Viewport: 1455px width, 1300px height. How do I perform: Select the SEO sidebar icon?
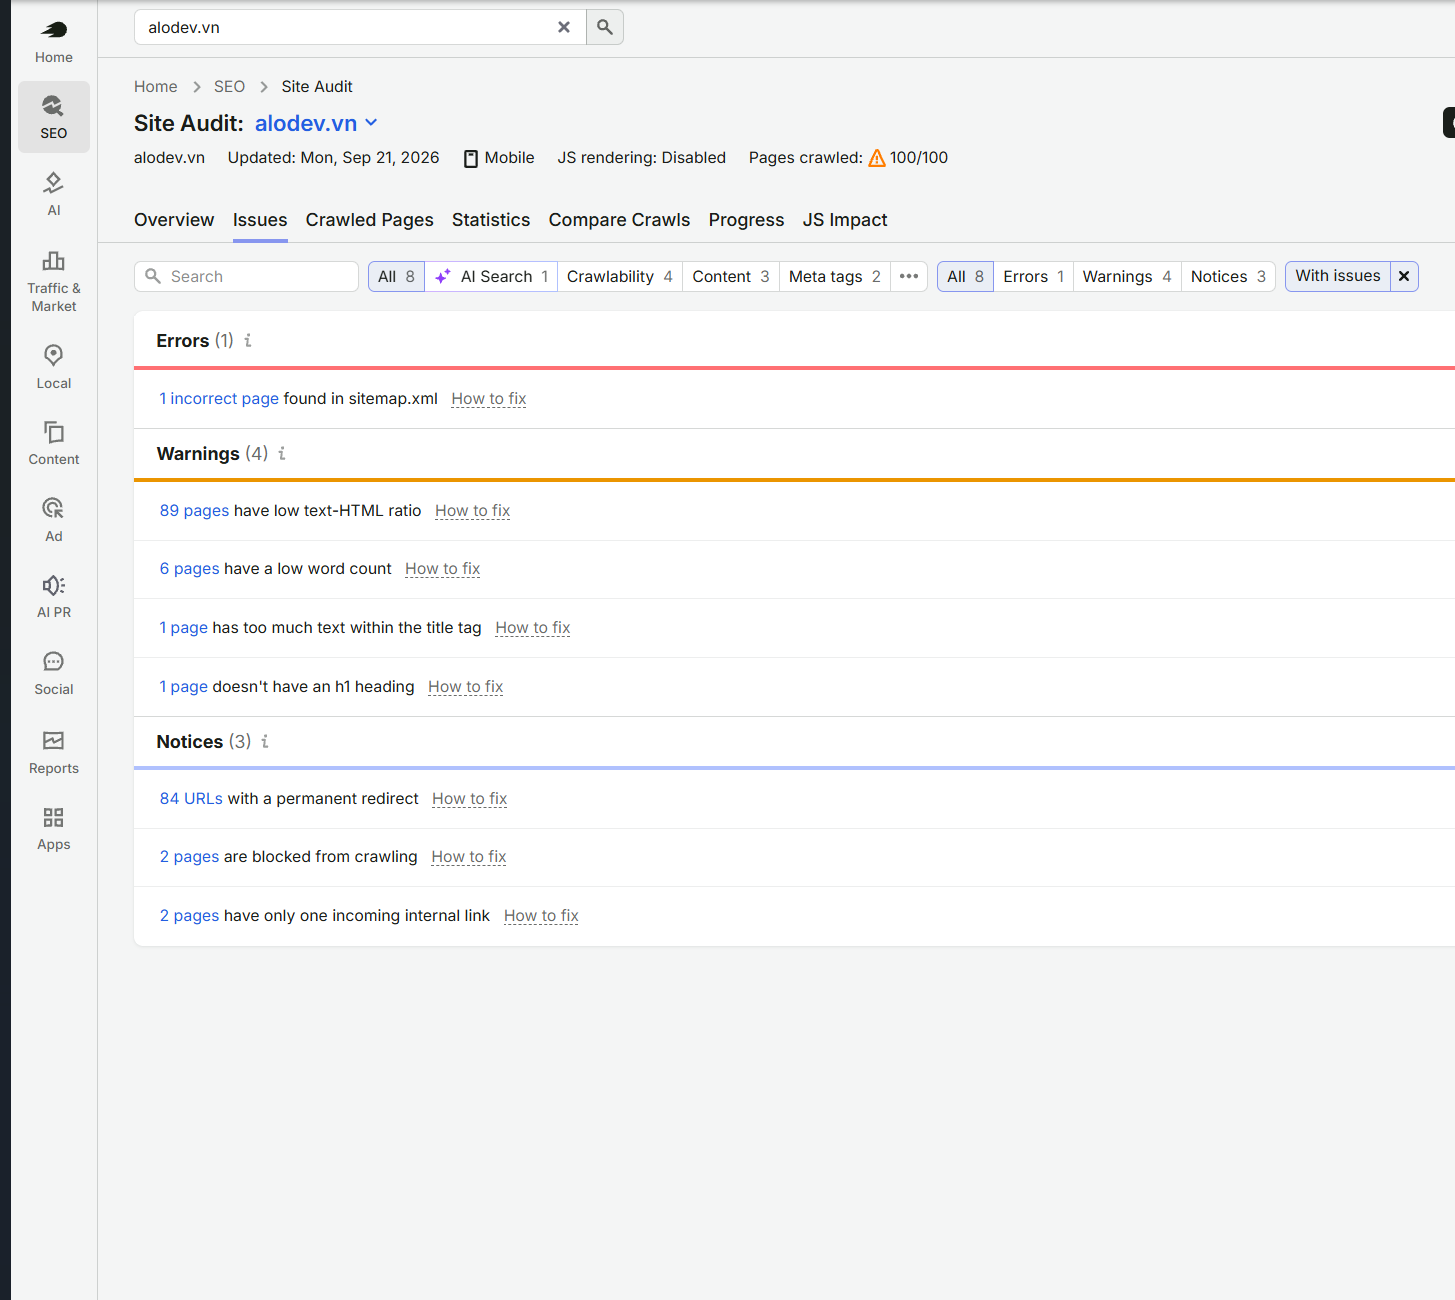[54, 117]
